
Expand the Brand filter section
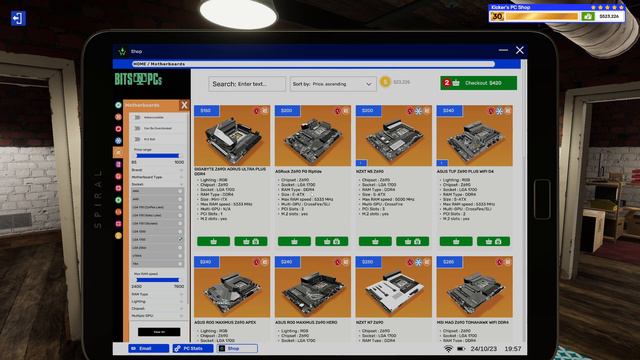(x=157, y=170)
